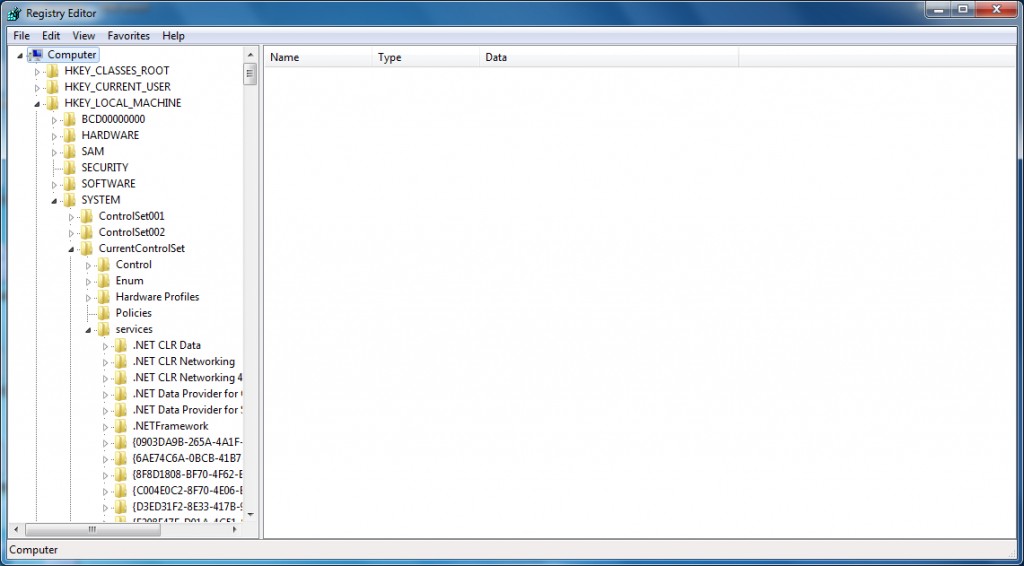Sort by the Name column header
The image size is (1024, 566).
[318, 57]
